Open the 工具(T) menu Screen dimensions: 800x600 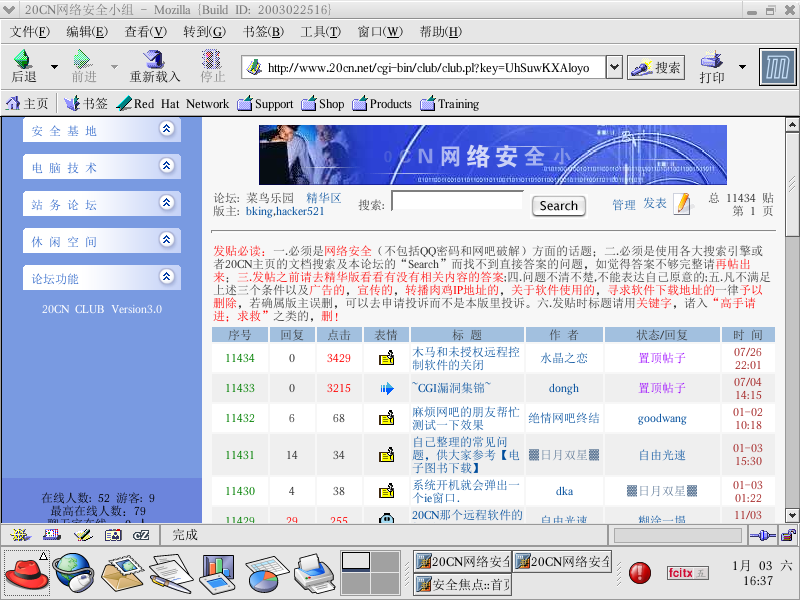[321, 32]
